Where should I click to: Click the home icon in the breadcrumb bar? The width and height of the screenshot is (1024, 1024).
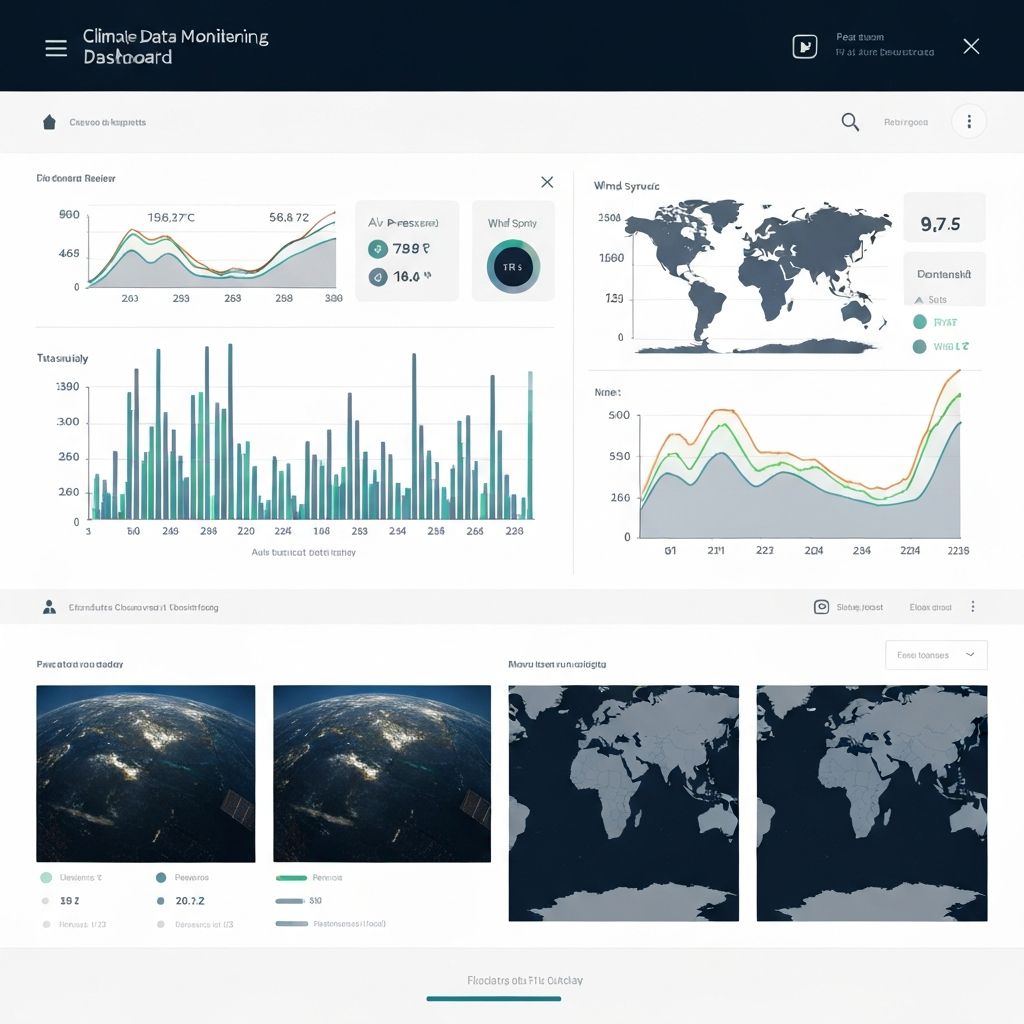[48, 121]
